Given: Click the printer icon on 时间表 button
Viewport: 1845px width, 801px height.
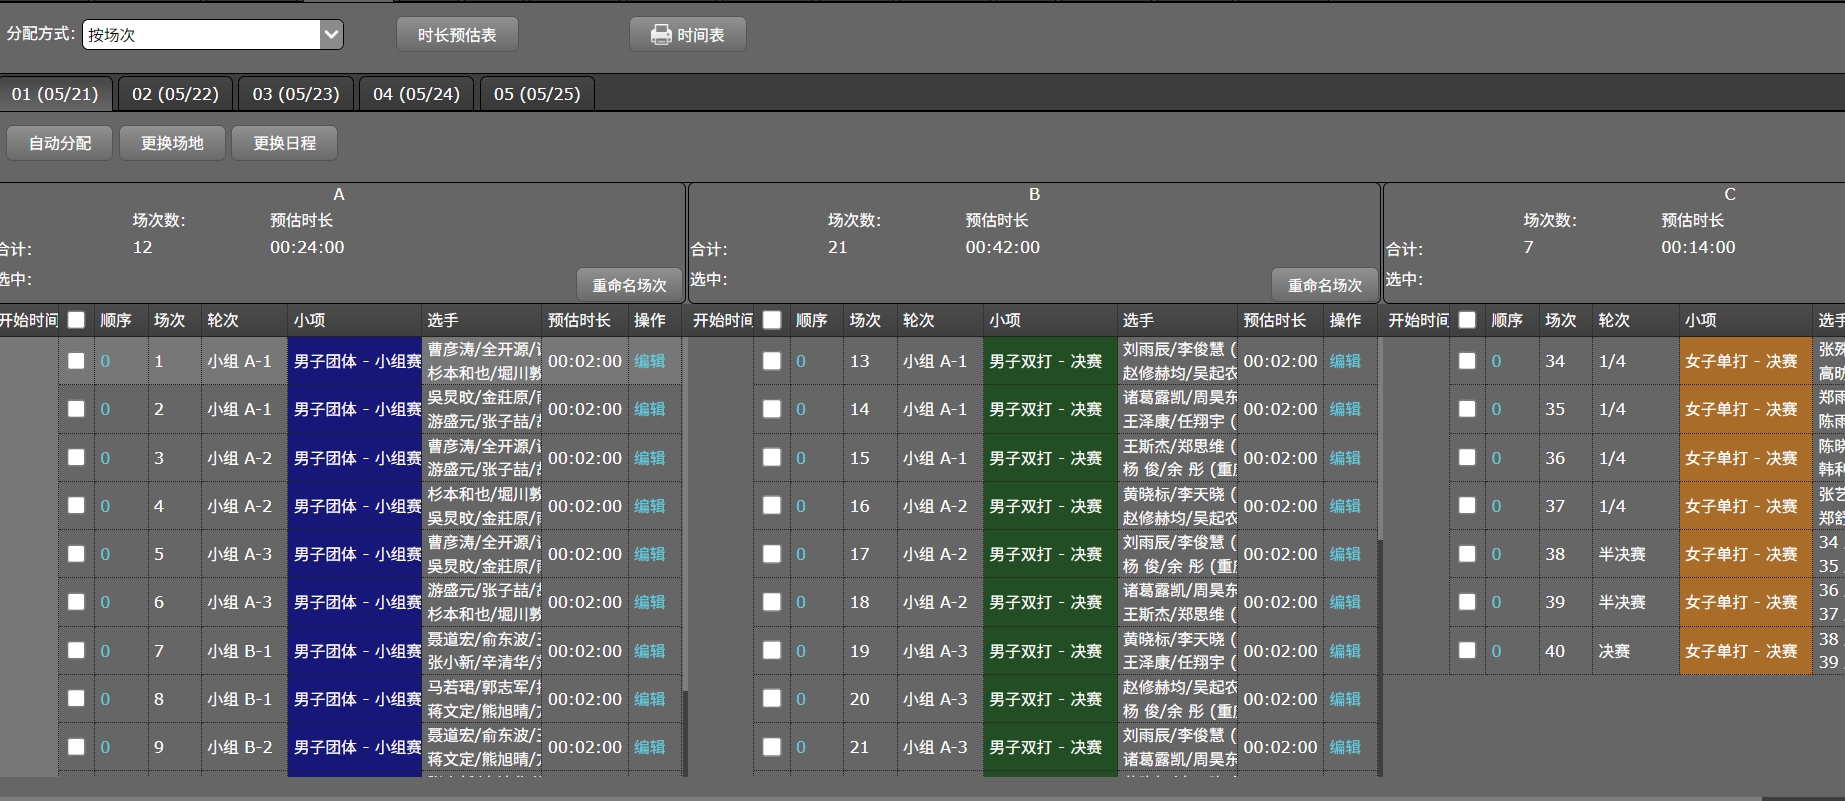Looking at the screenshot, I should point(661,35).
